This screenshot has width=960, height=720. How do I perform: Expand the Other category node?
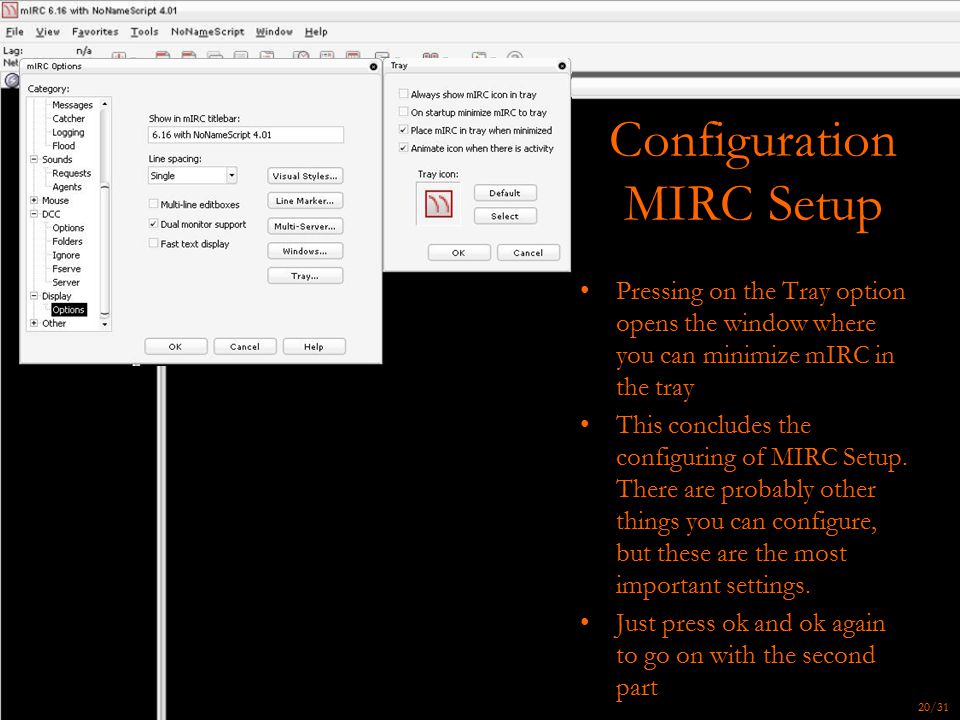34,323
